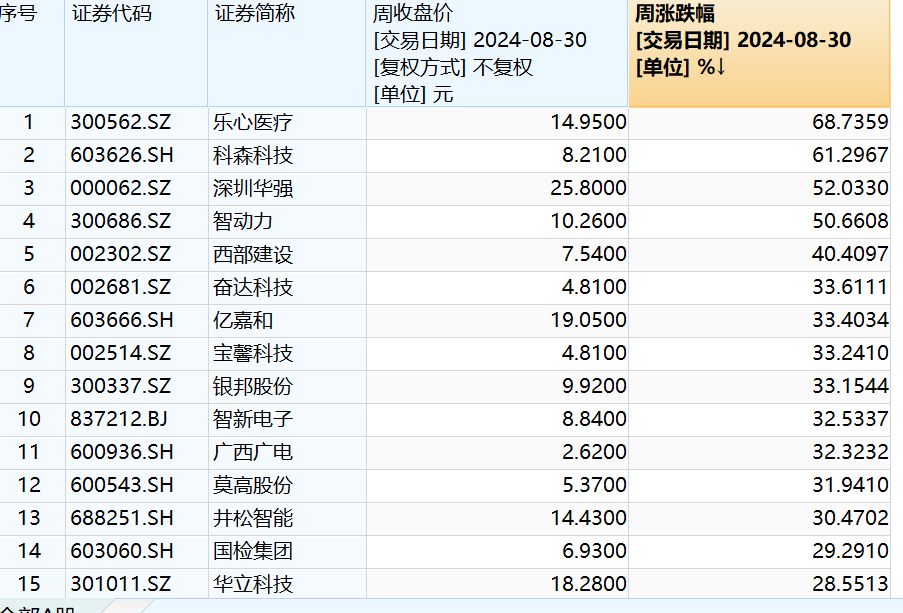Select weekly change 61.2967
The width and height of the screenshot is (903, 613).
point(850,155)
